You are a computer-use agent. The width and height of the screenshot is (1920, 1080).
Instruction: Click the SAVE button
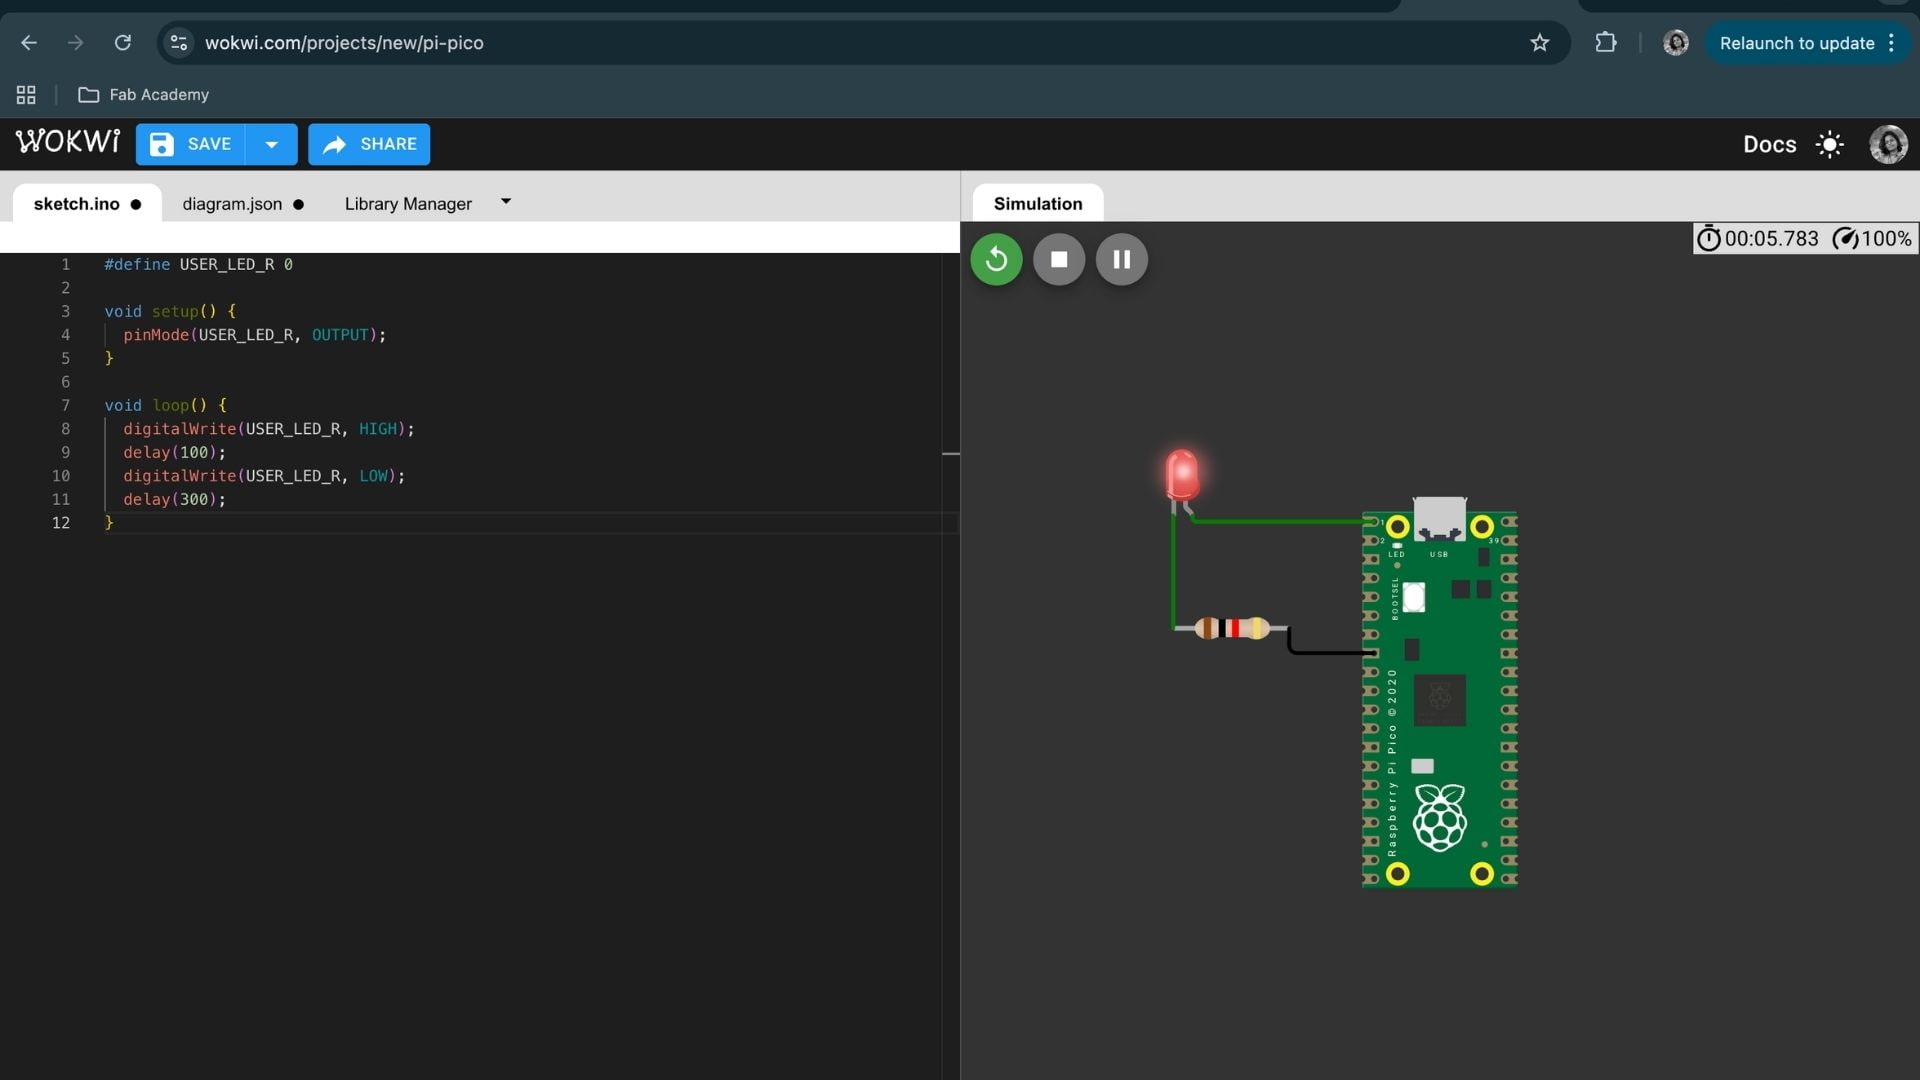[x=191, y=145]
